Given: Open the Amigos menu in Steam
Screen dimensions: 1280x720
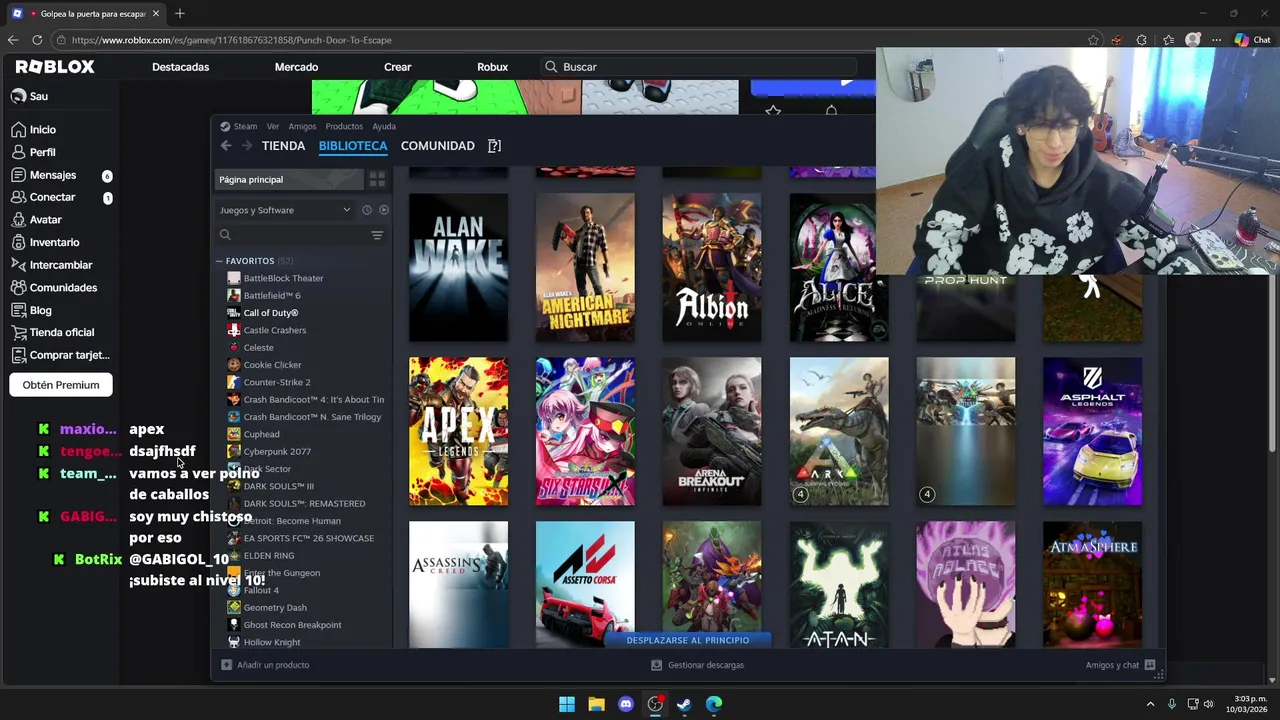Looking at the screenshot, I should pos(302,126).
